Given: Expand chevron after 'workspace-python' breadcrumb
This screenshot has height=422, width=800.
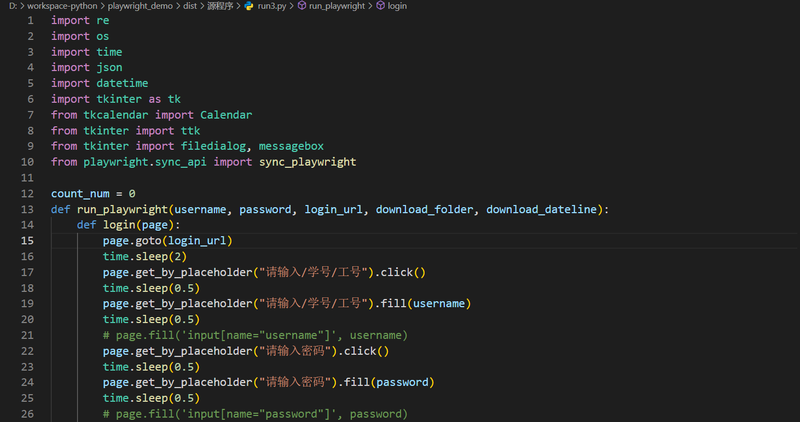Looking at the screenshot, I should 103,6.
